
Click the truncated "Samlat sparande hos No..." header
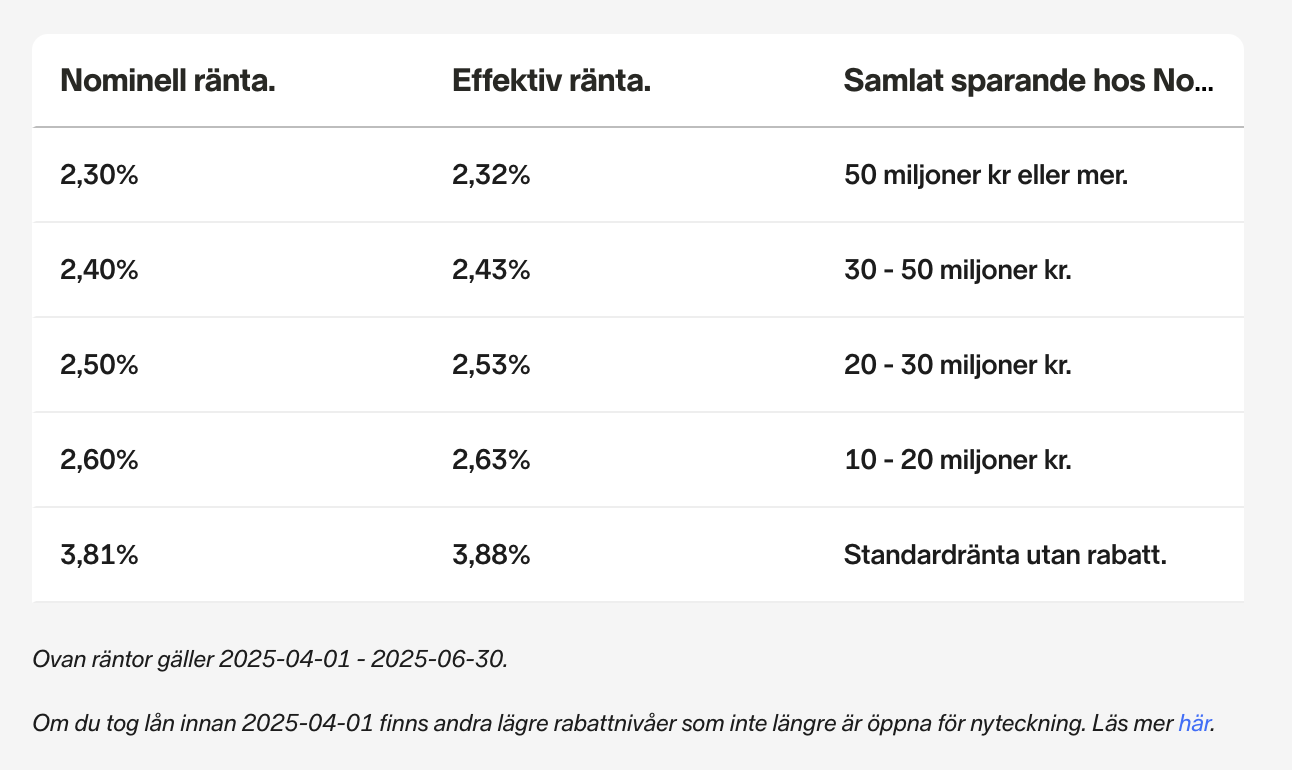[1028, 81]
